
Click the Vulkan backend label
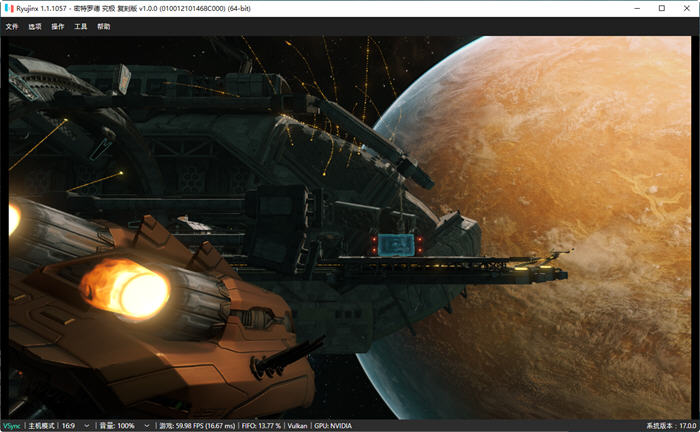pyautogui.click(x=297, y=426)
